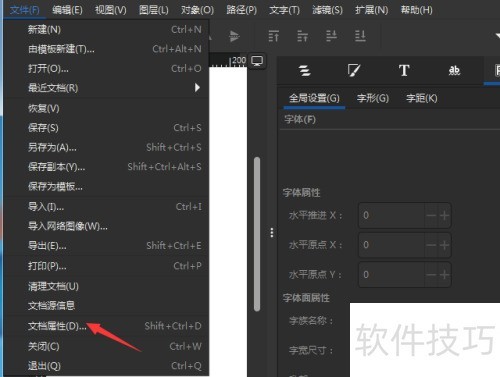Switch to the 字距(K) tab
Image resolution: width=500 pixels, height=377 pixels.
[422, 99]
